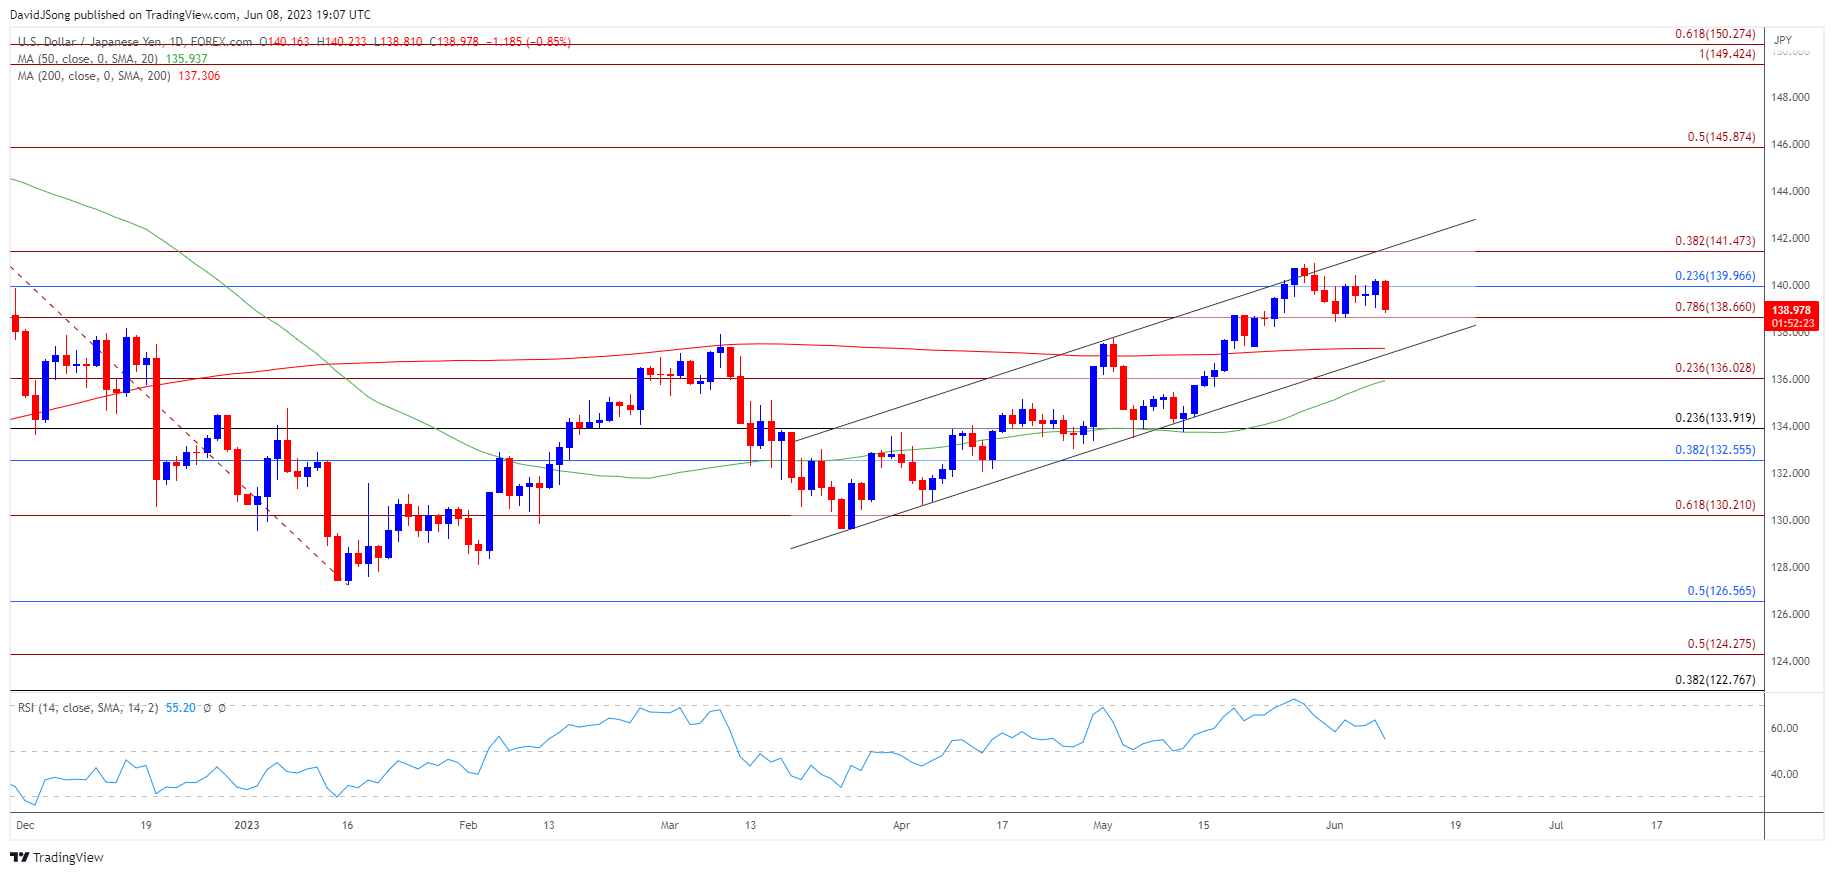The height and width of the screenshot is (875, 1834).
Task: Select the blue 0.236(139.966) retracement label
Action: coord(1715,276)
